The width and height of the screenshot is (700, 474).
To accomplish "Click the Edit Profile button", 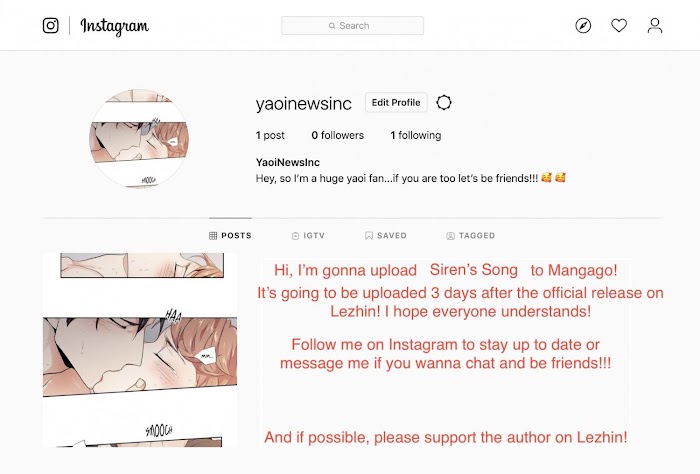I will (x=396, y=102).
